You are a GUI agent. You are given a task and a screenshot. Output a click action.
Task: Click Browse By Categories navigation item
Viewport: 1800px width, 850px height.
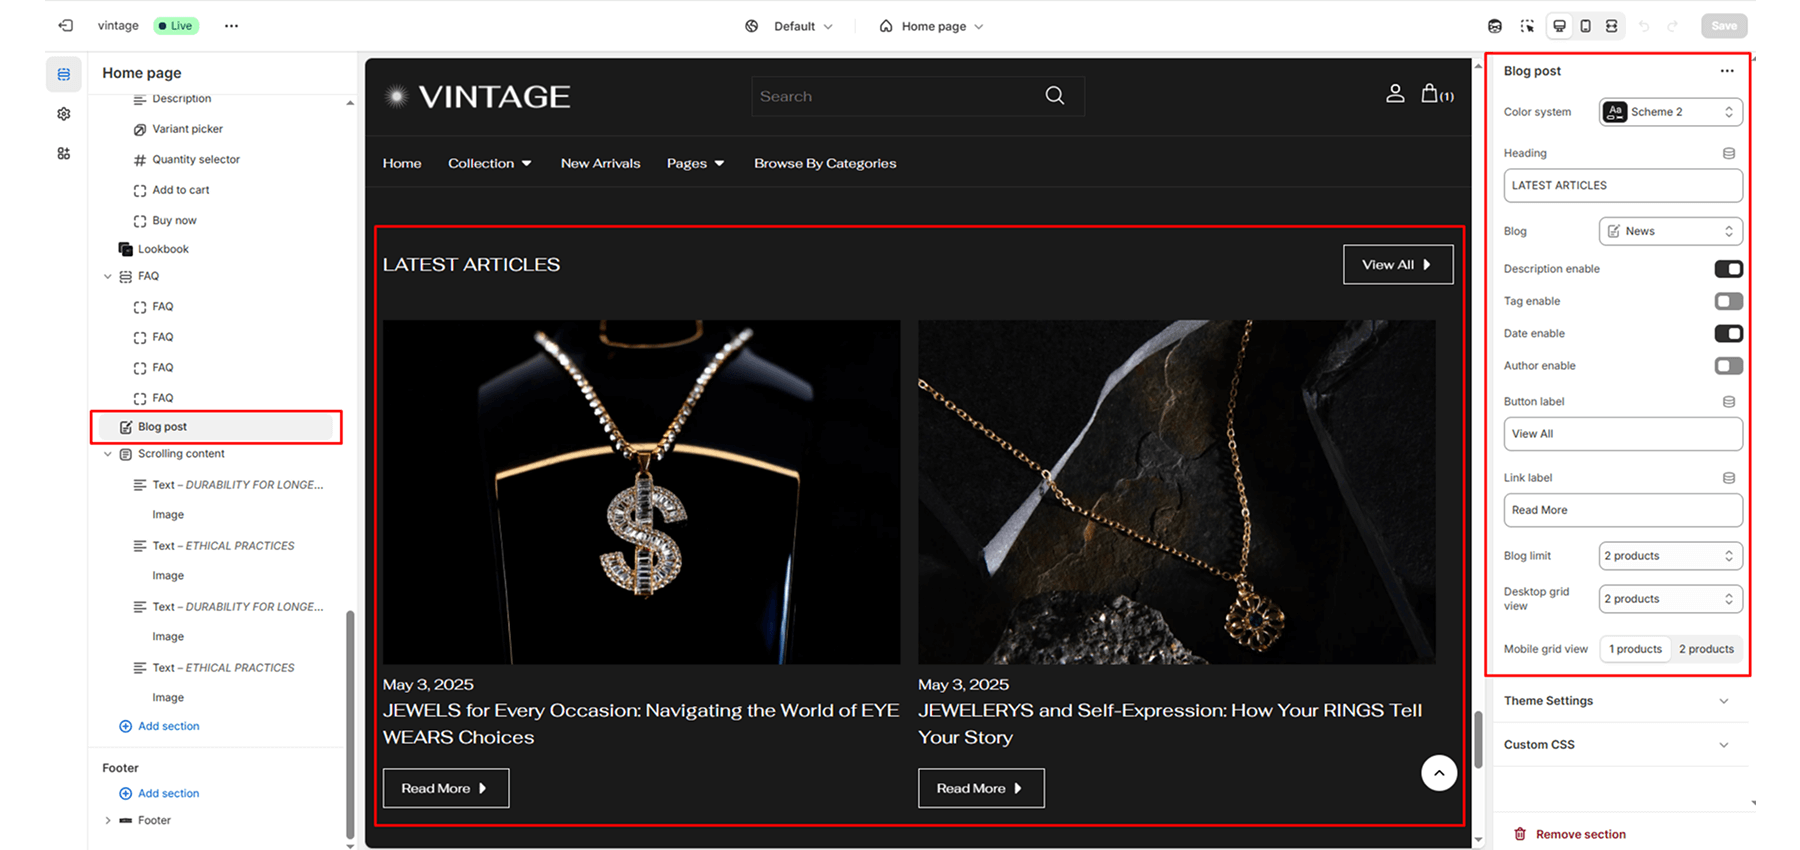pyautogui.click(x=825, y=164)
